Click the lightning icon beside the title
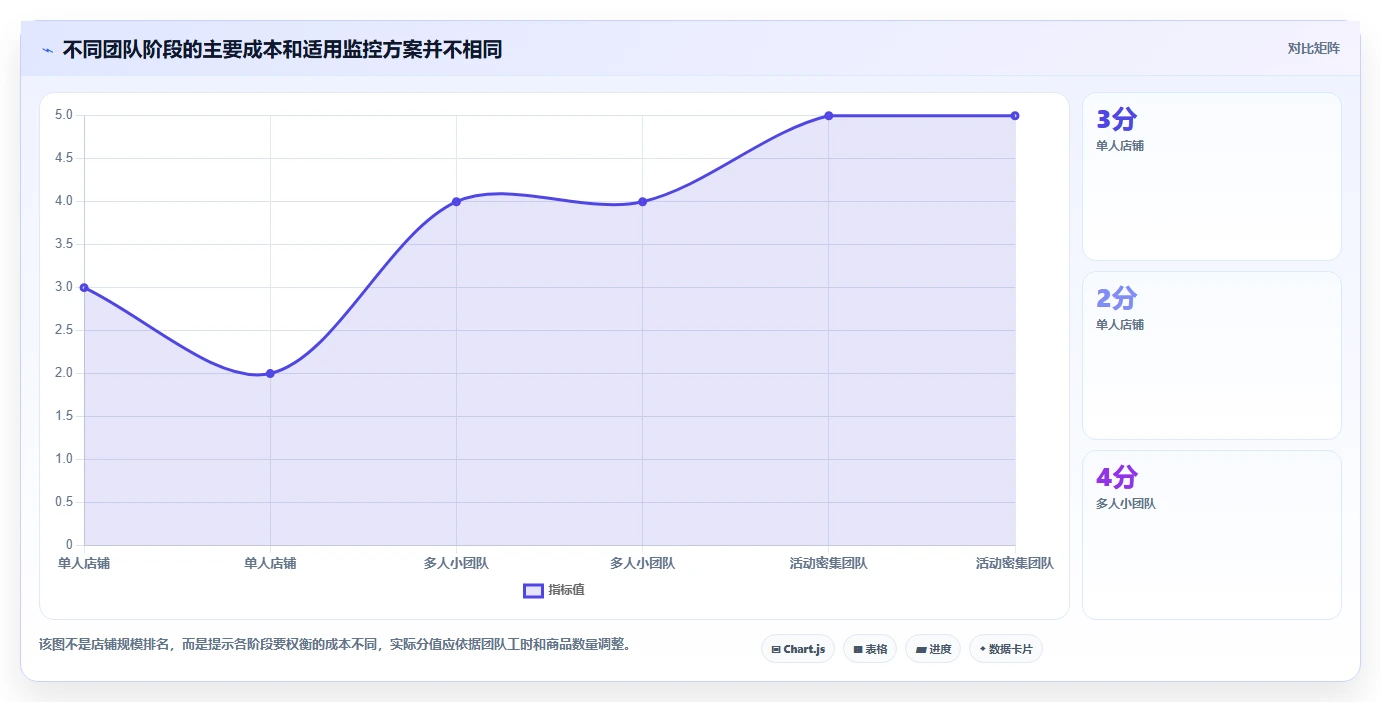 coord(47,50)
